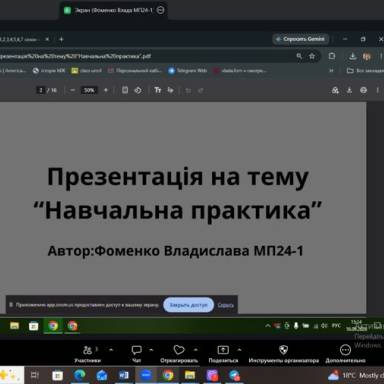Screen dimensions: 384x384
Task: Open Zoom app from local taskbar
Action: point(146,375)
